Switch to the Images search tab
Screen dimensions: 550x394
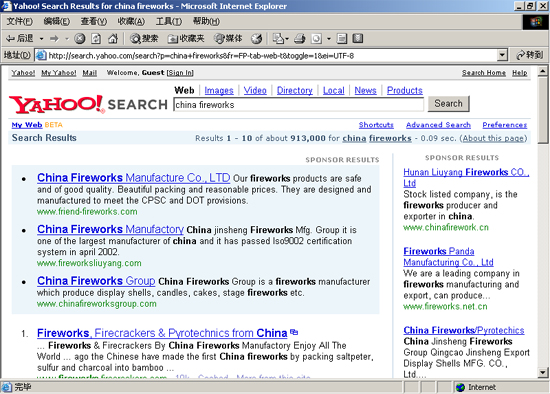tap(219, 91)
